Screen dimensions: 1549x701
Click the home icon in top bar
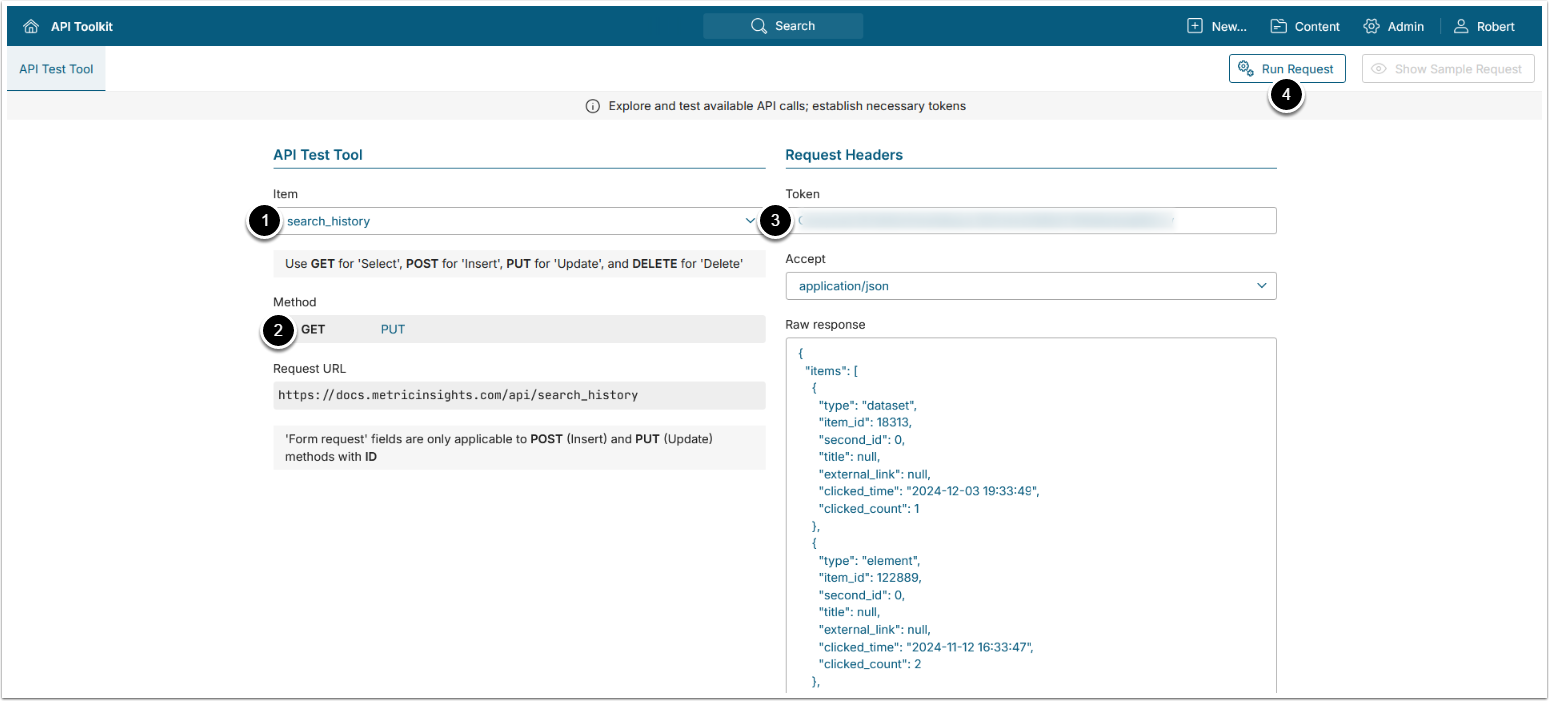31,27
